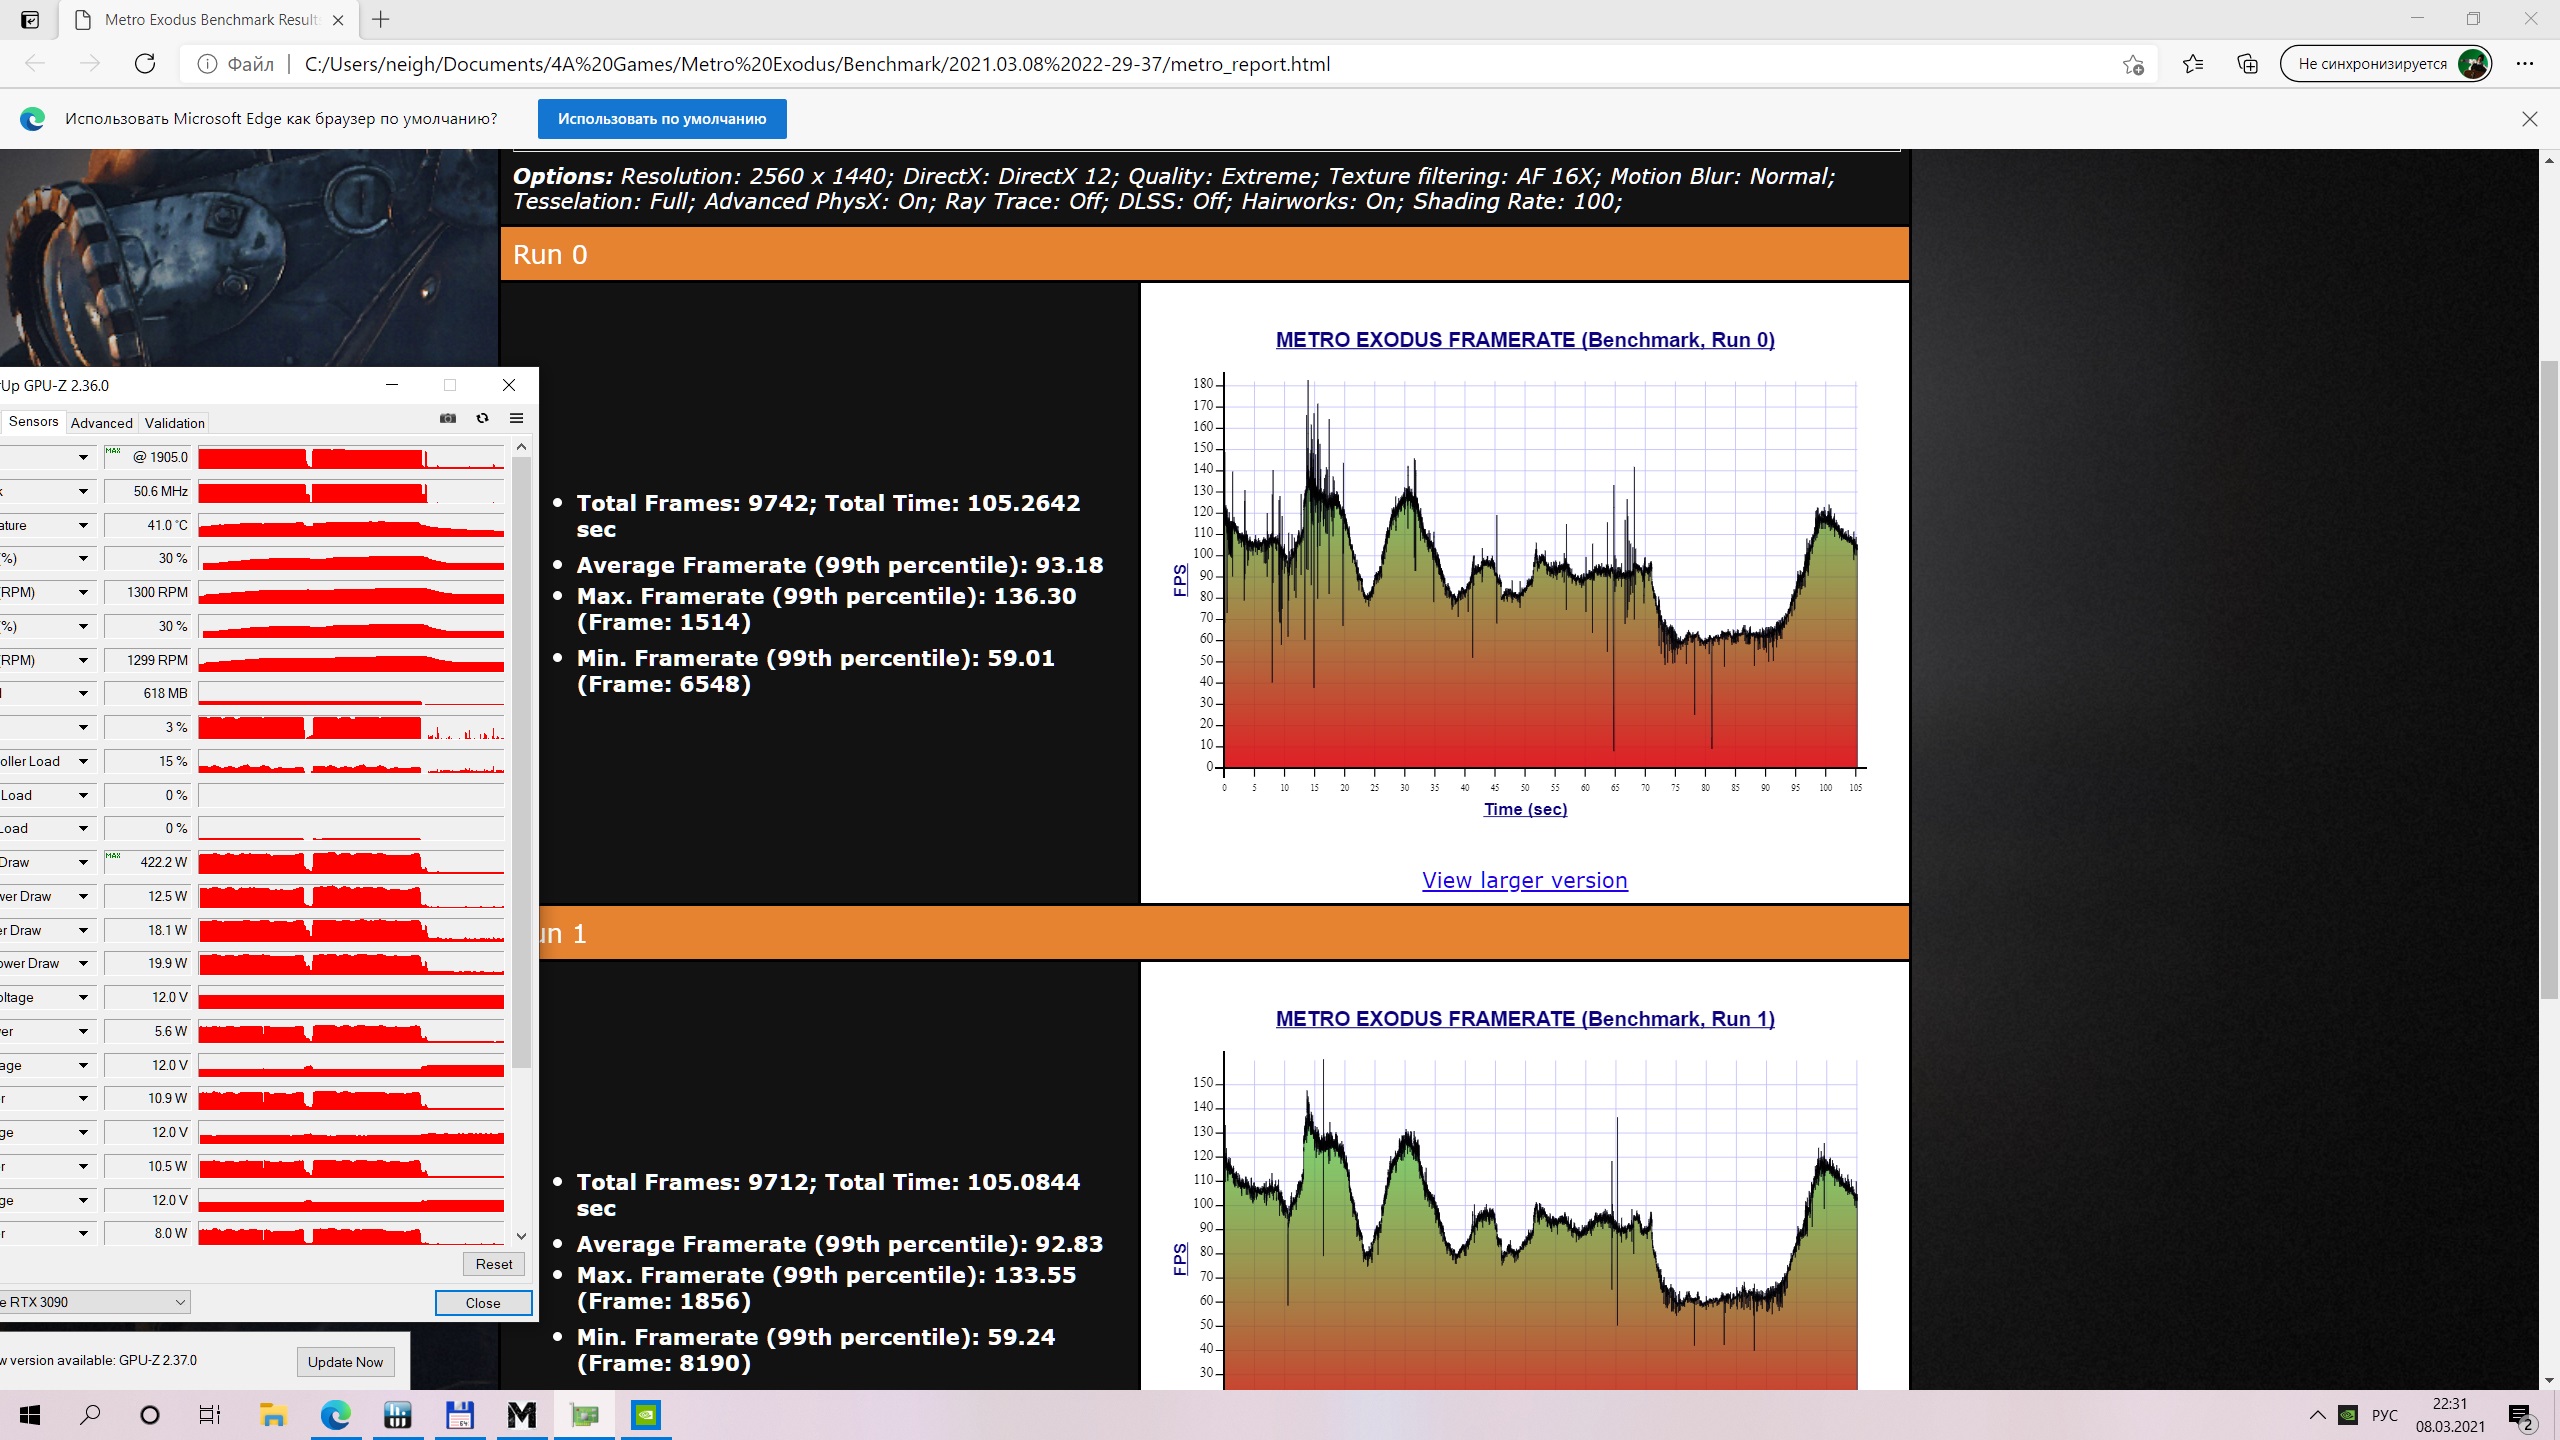Open Edge favorites star list icon

click(2192, 64)
